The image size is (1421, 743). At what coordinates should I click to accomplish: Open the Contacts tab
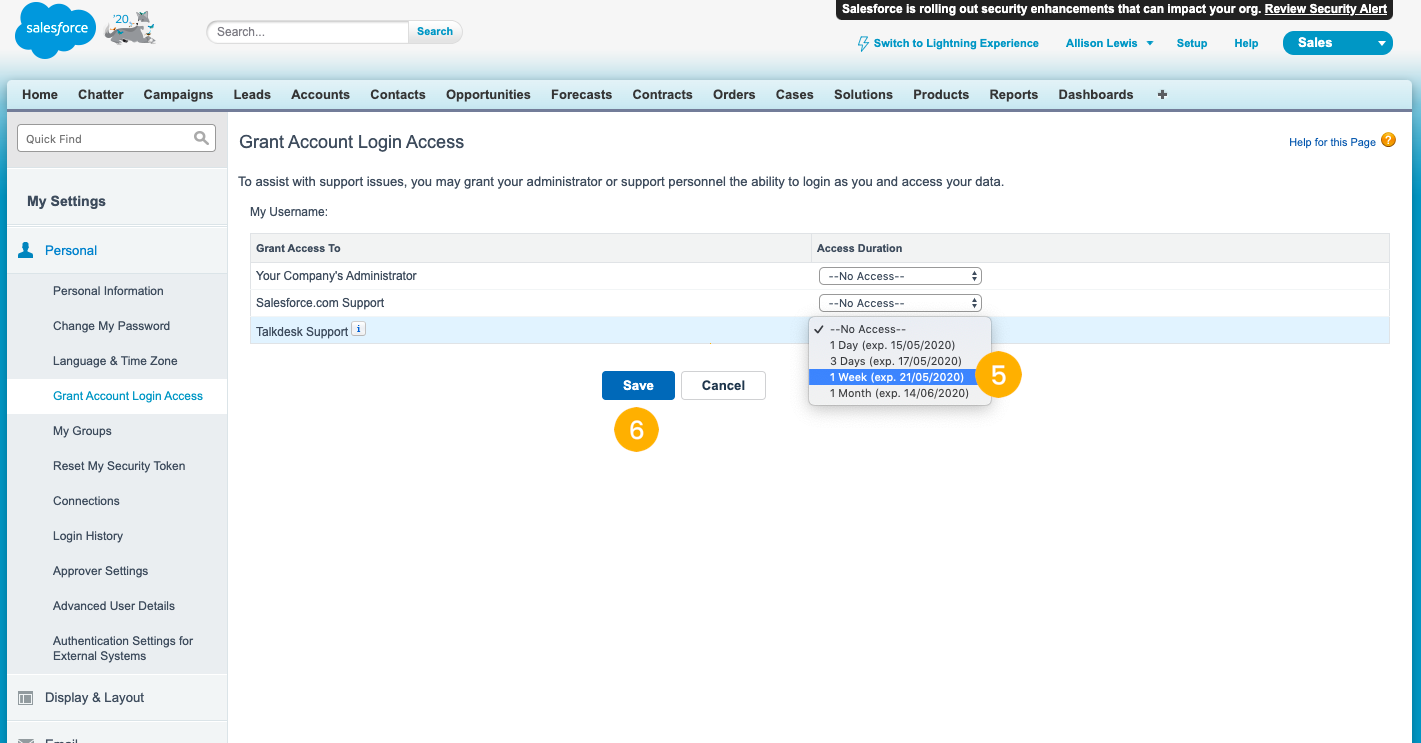click(x=398, y=95)
